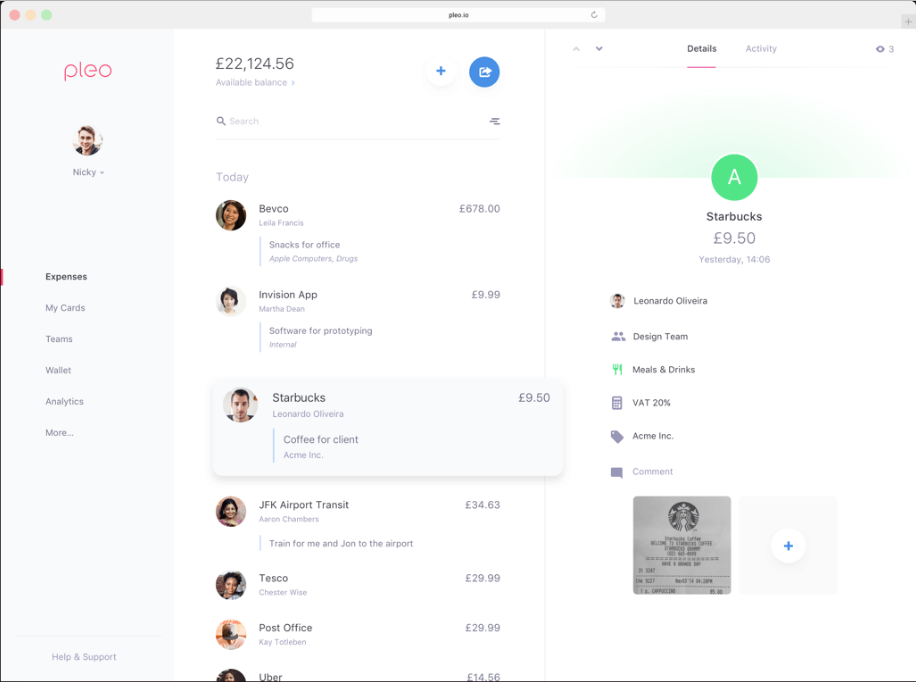
Task: Click the Snacks for office note
Action: click(x=304, y=245)
